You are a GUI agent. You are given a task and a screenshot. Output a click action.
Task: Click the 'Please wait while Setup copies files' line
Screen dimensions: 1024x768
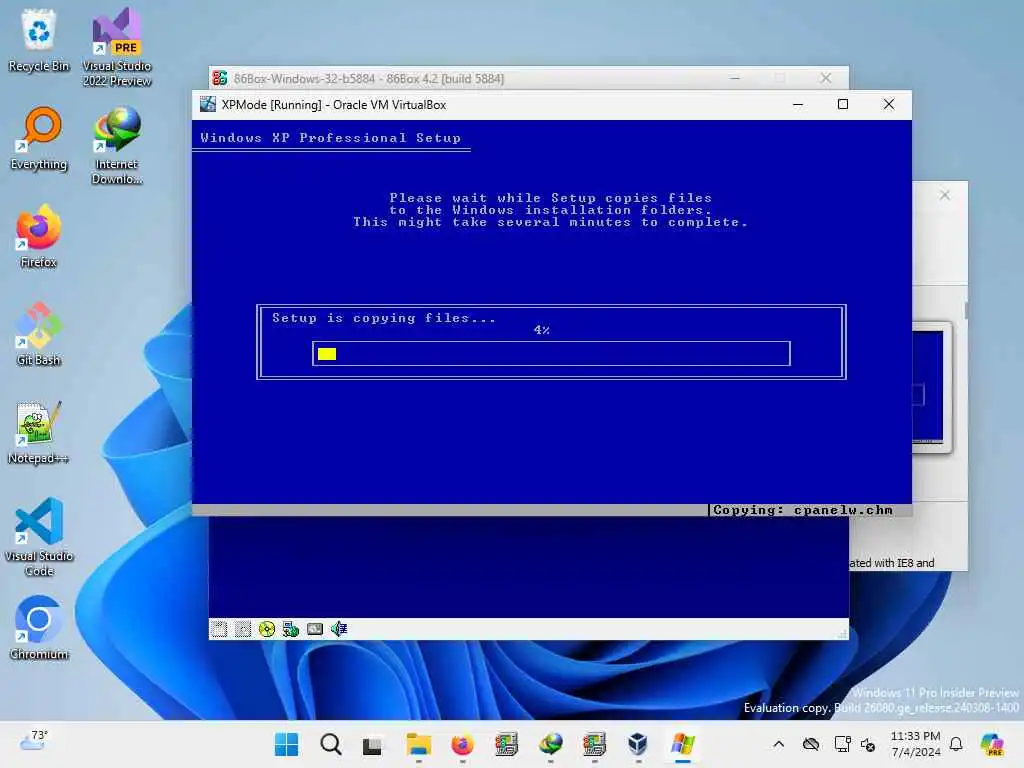point(551,197)
